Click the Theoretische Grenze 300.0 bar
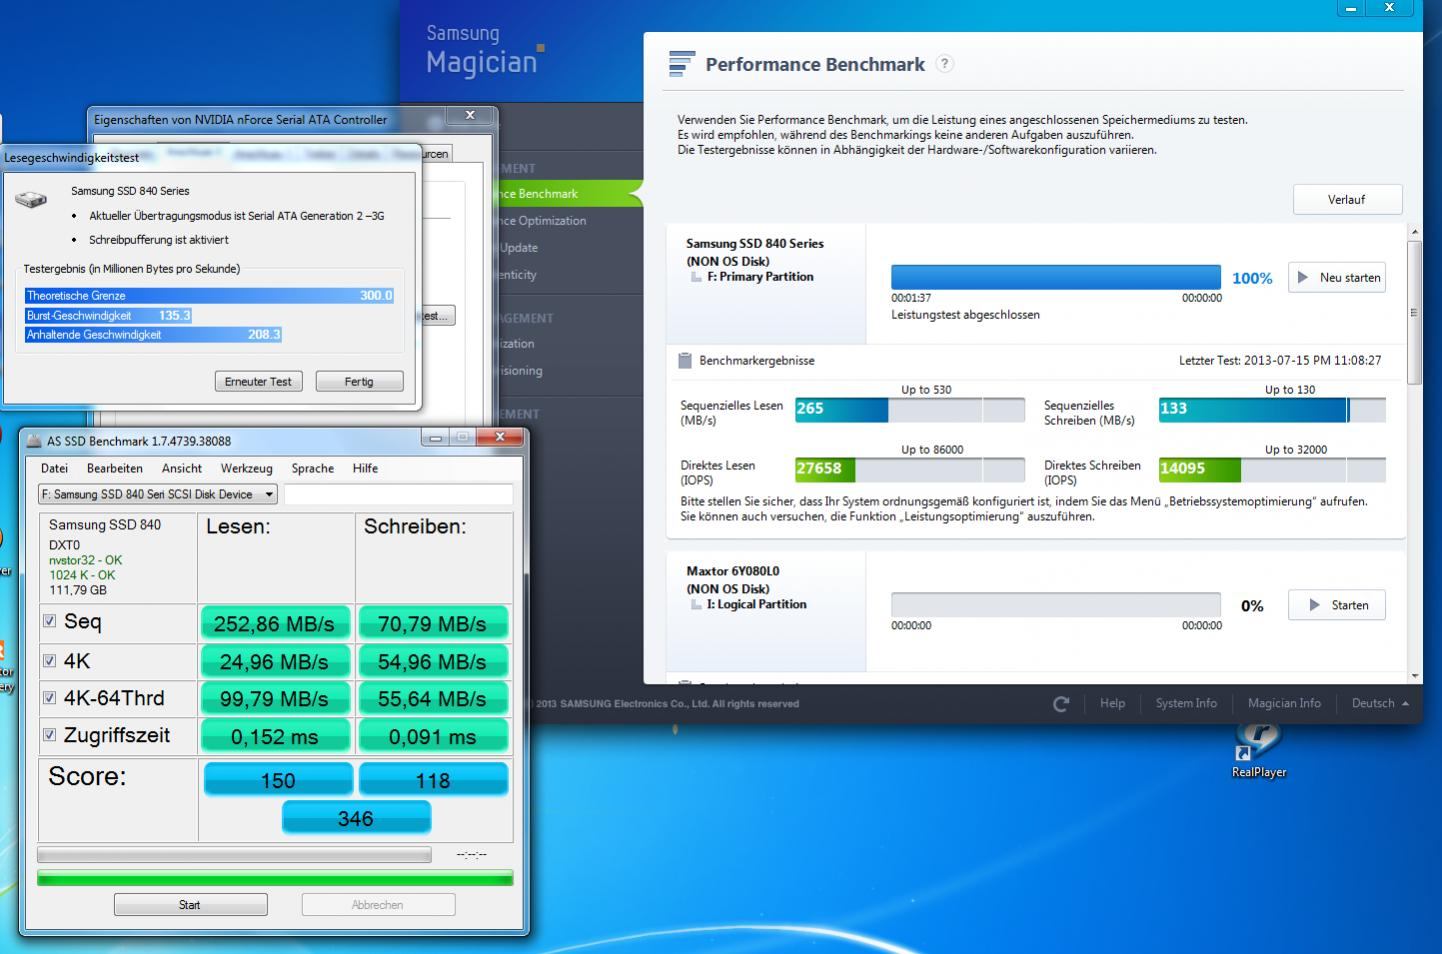1442x954 pixels. pyautogui.click(x=209, y=295)
